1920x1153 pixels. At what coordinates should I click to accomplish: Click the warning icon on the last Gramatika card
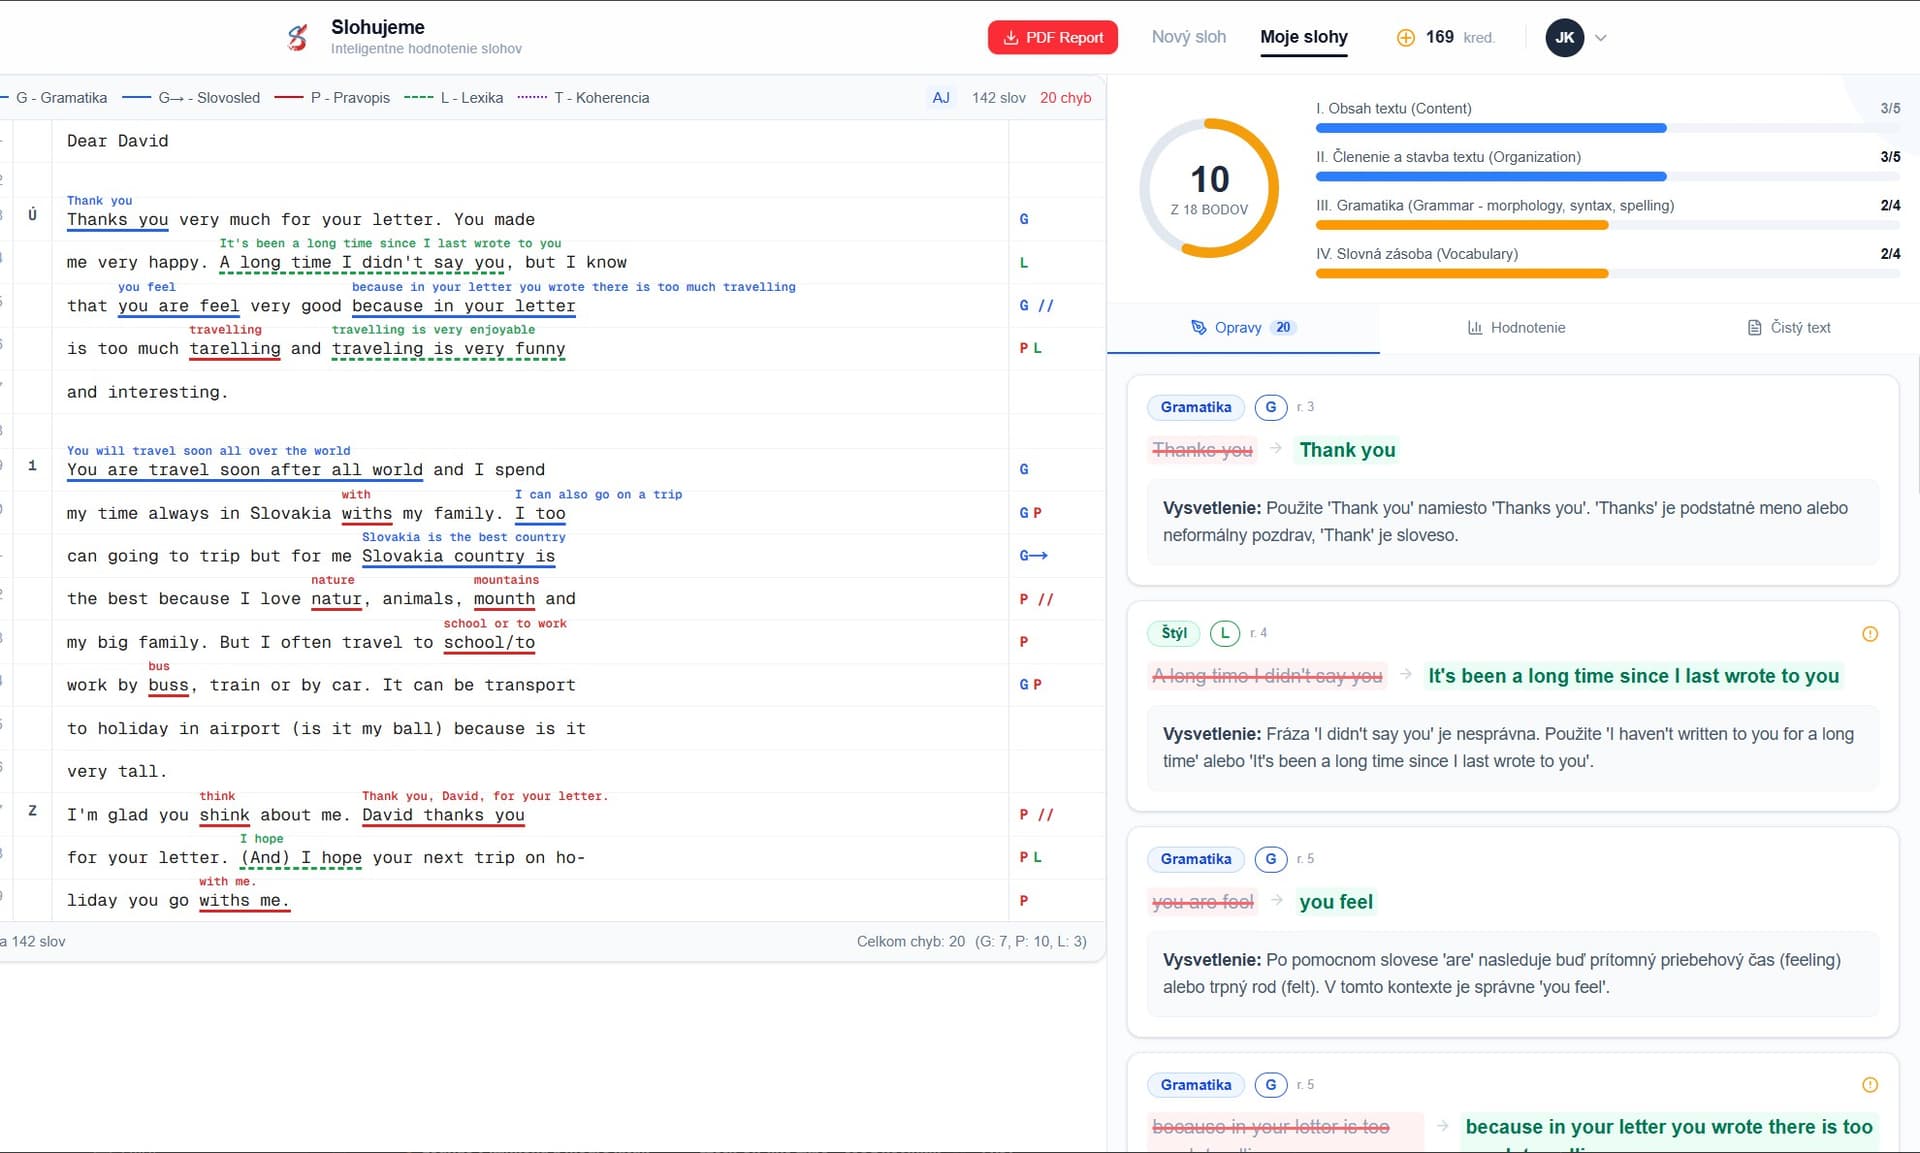(1869, 1085)
